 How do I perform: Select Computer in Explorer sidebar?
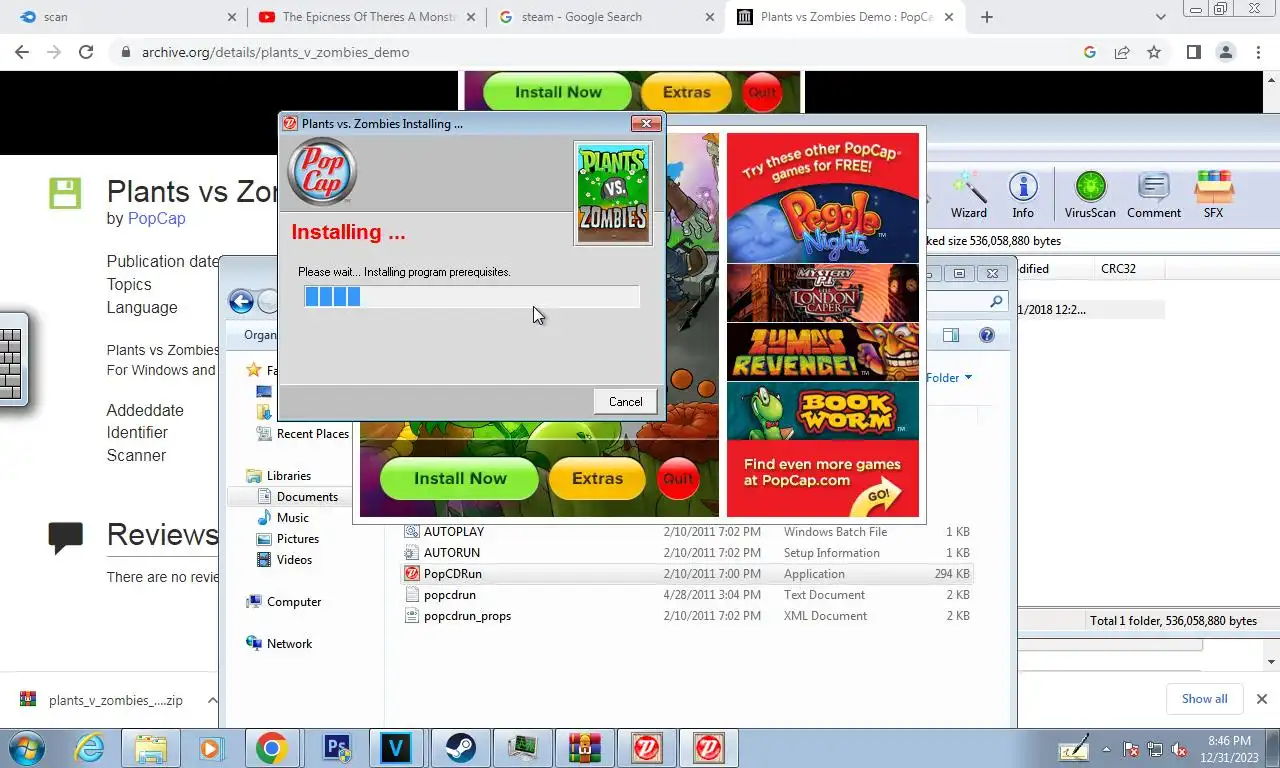tap(293, 601)
